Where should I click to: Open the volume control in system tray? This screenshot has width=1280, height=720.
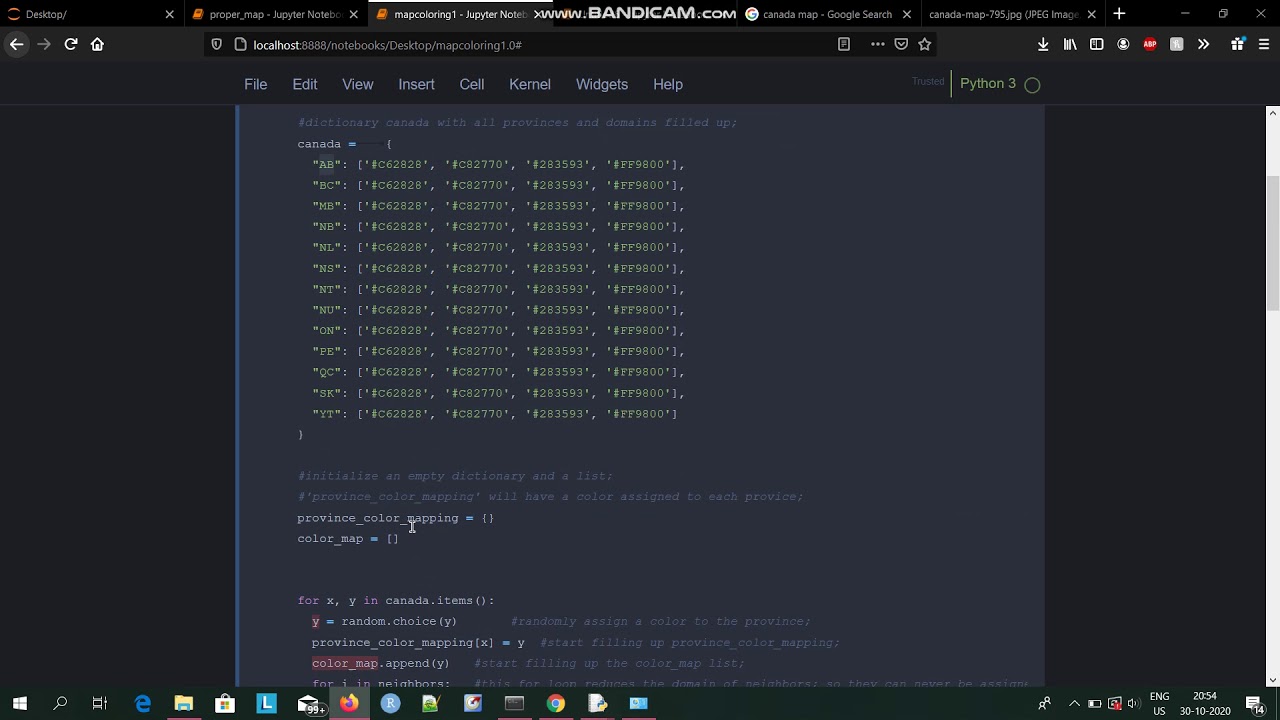point(1134,703)
